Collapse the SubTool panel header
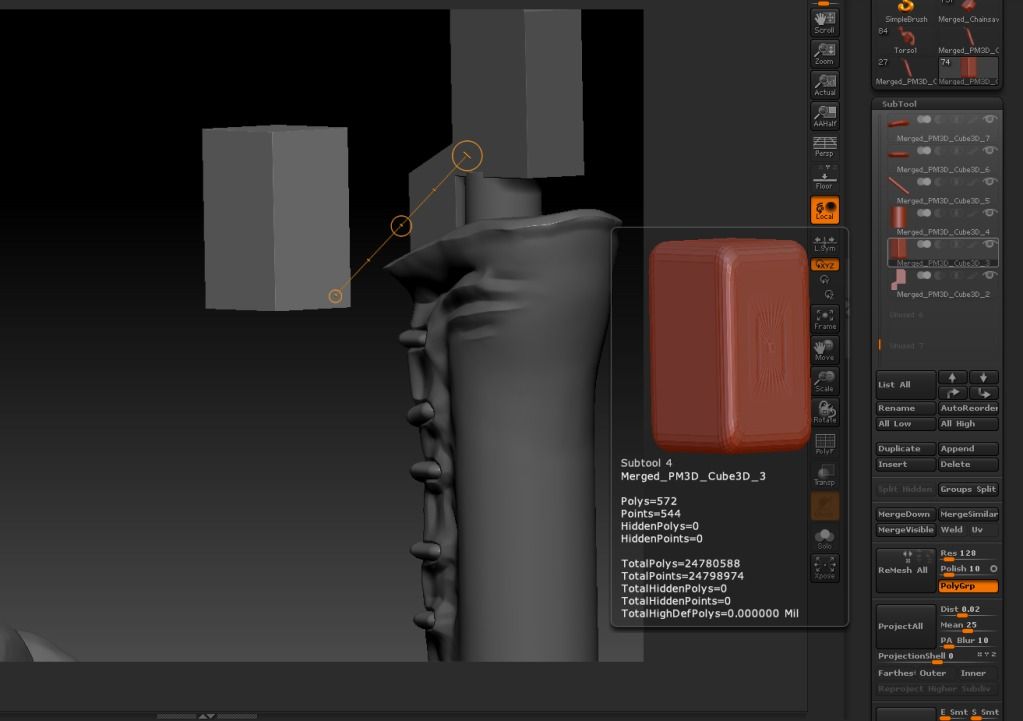 (x=898, y=104)
